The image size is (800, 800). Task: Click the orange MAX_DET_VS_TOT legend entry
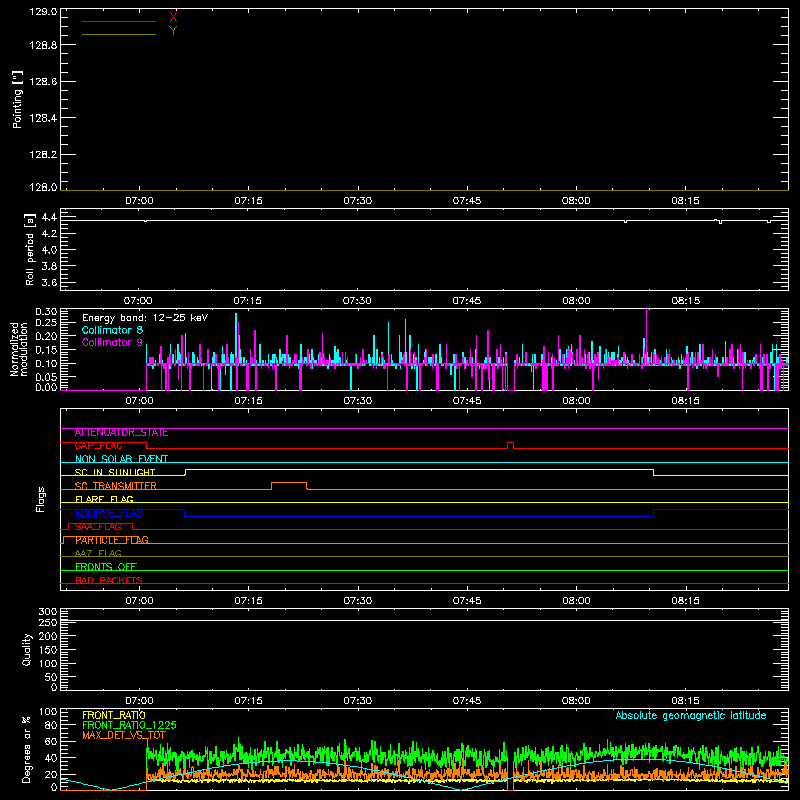pyautogui.click(x=124, y=735)
